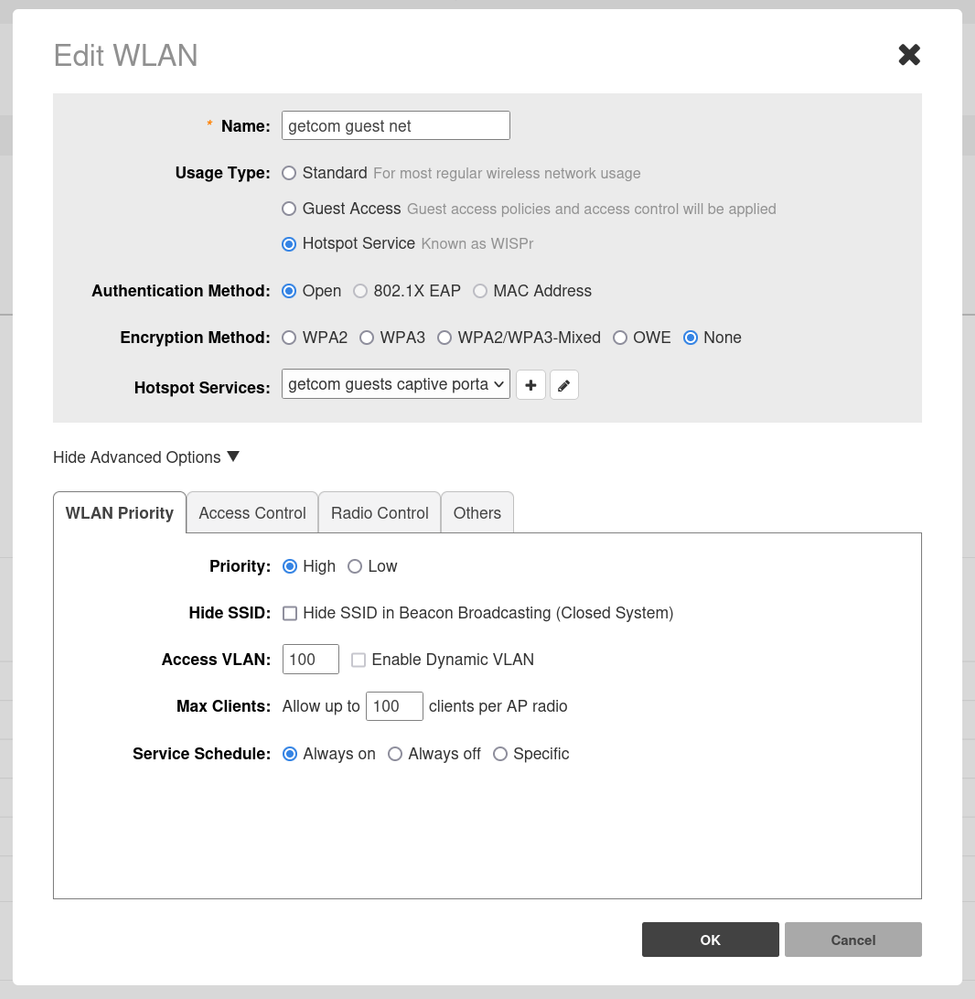Select 802.1X EAP authentication
The width and height of the screenshot is (975, 999).
[361, 291]
